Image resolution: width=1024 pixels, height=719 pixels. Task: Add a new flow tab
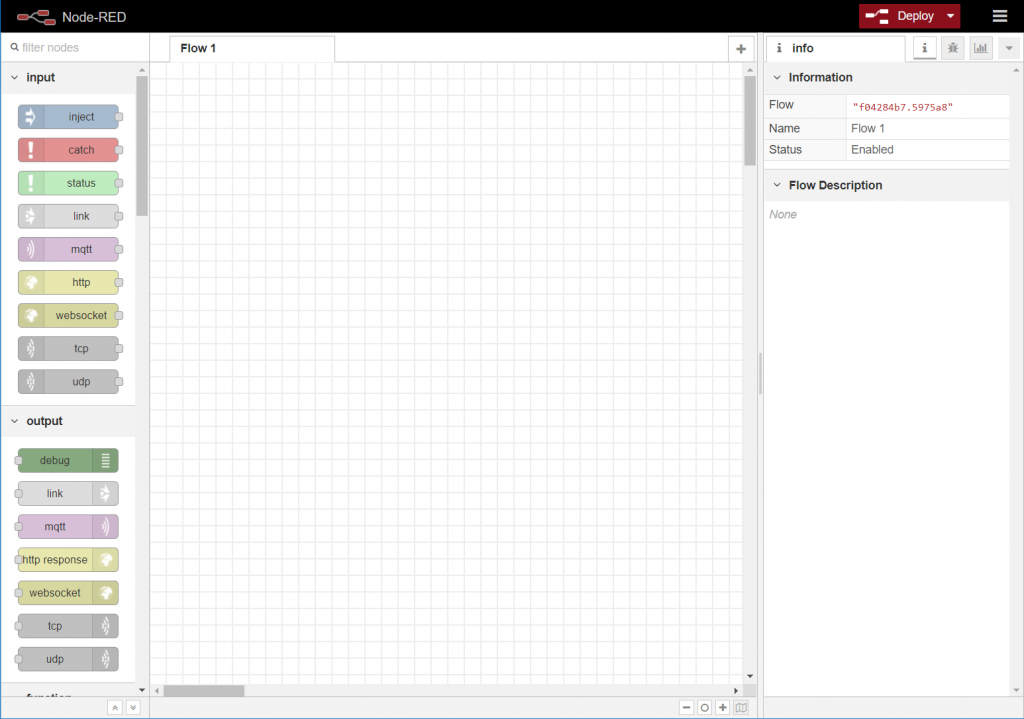click(x=741, y=49)
